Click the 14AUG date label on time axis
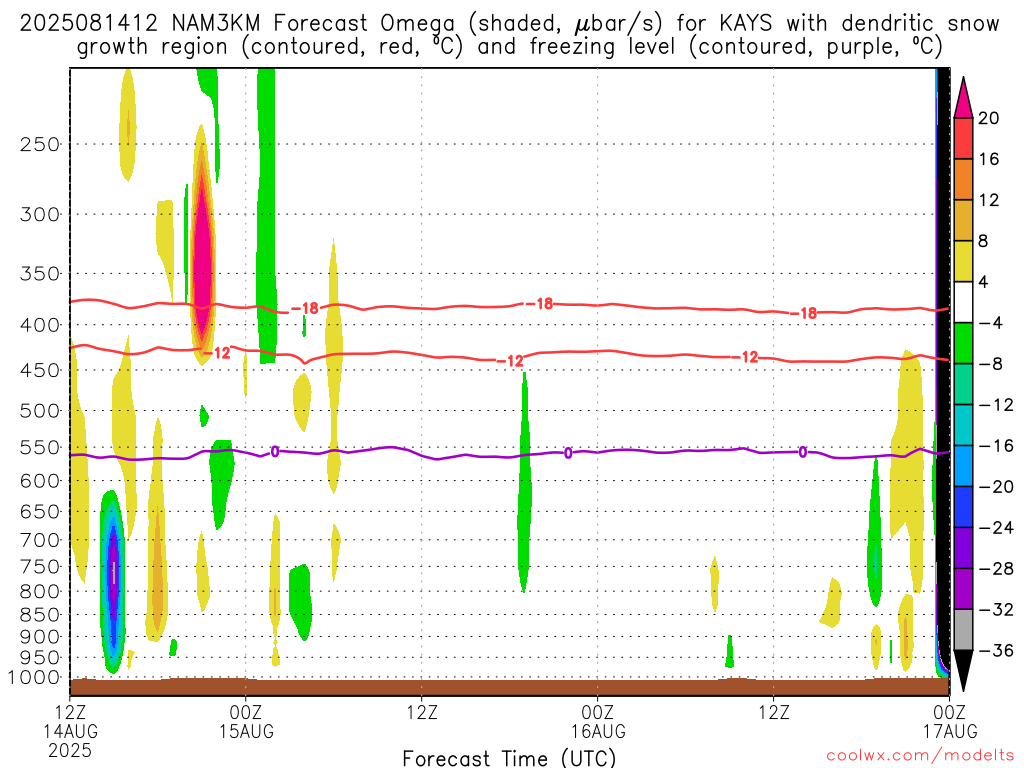Image resolution: width=1024 pixels, height=768 pixels. click(x=71, y=731)
